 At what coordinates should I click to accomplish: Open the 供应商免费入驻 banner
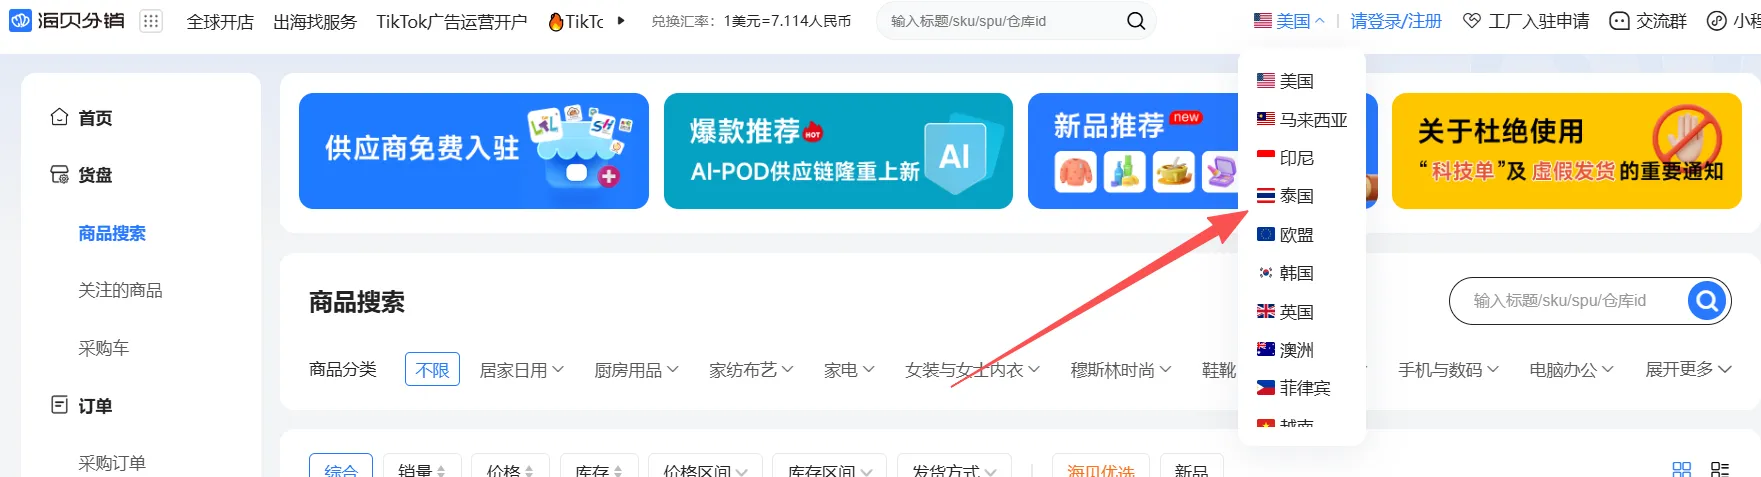pos(474,151)
